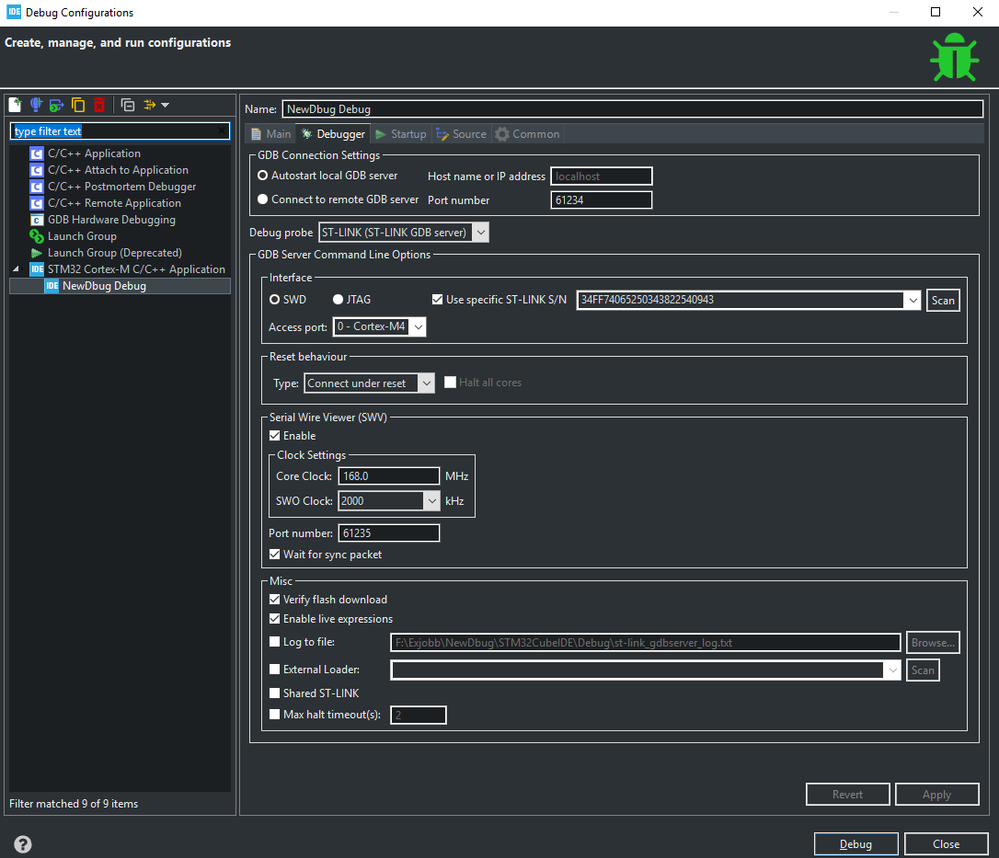999x858 pixels.
Task: Open the Startup tab
Action: tap(401, 134)
